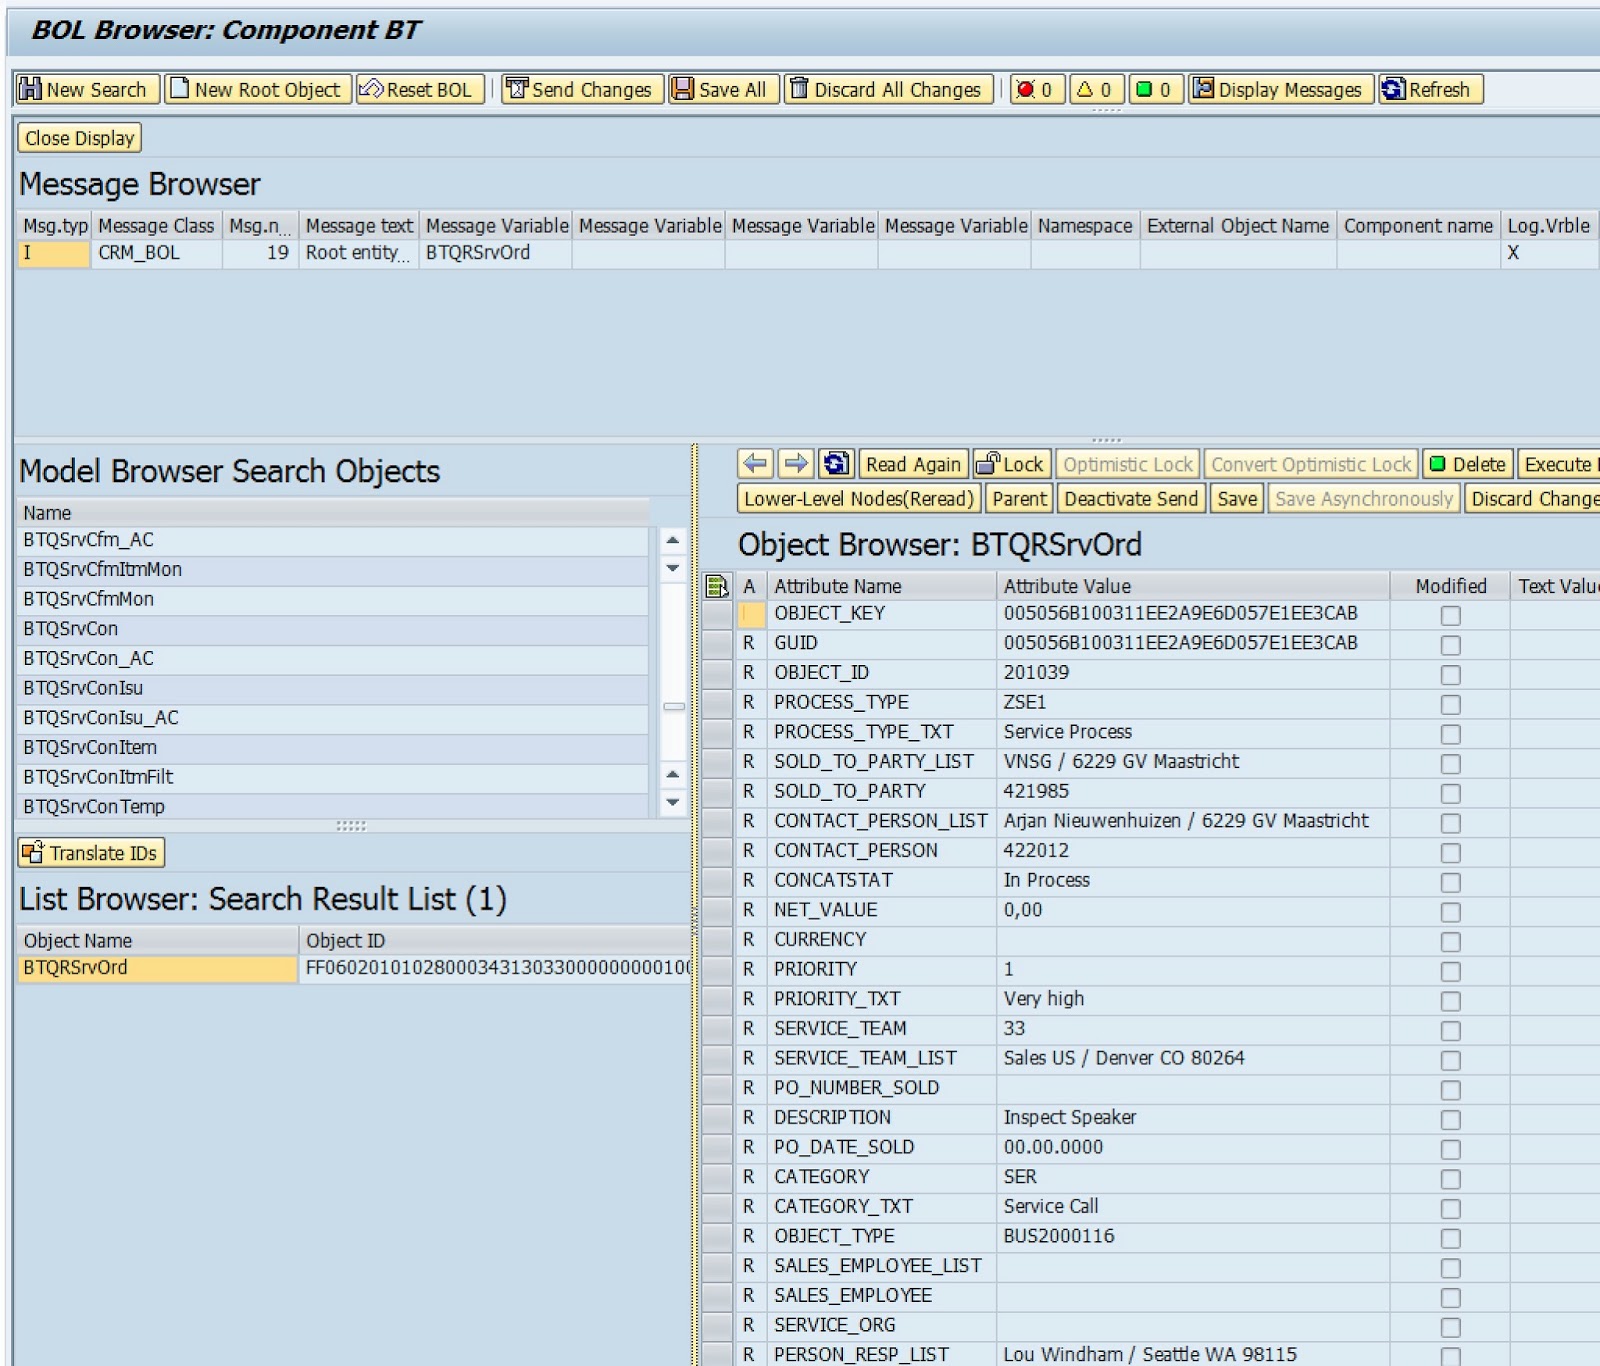This screenshot has height=1366, width=1600.
Task: Navigate forward with the right arrow icon
Action: [x=796, y=464]
